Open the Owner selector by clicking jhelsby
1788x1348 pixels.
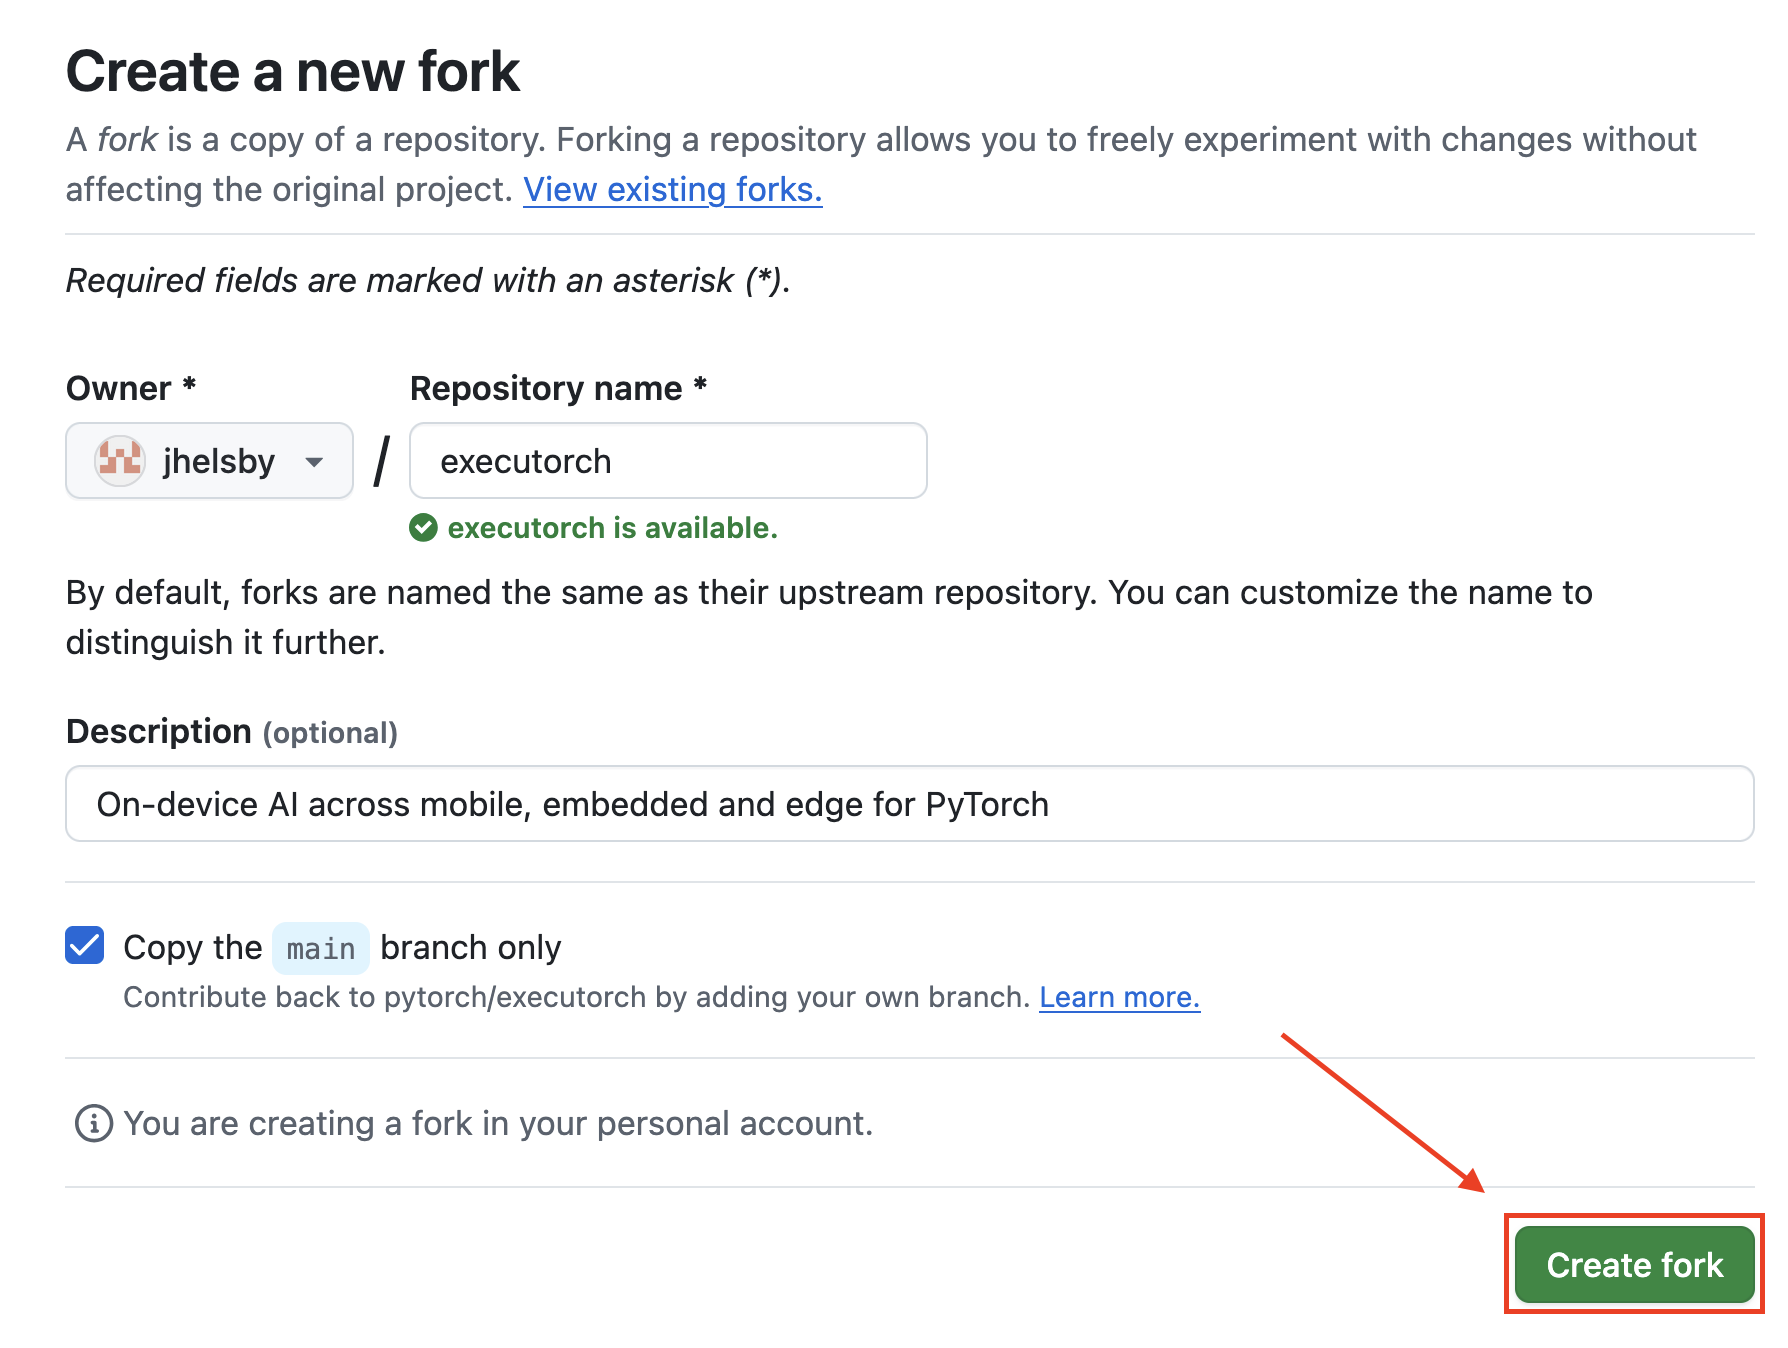tap(218, 461)
